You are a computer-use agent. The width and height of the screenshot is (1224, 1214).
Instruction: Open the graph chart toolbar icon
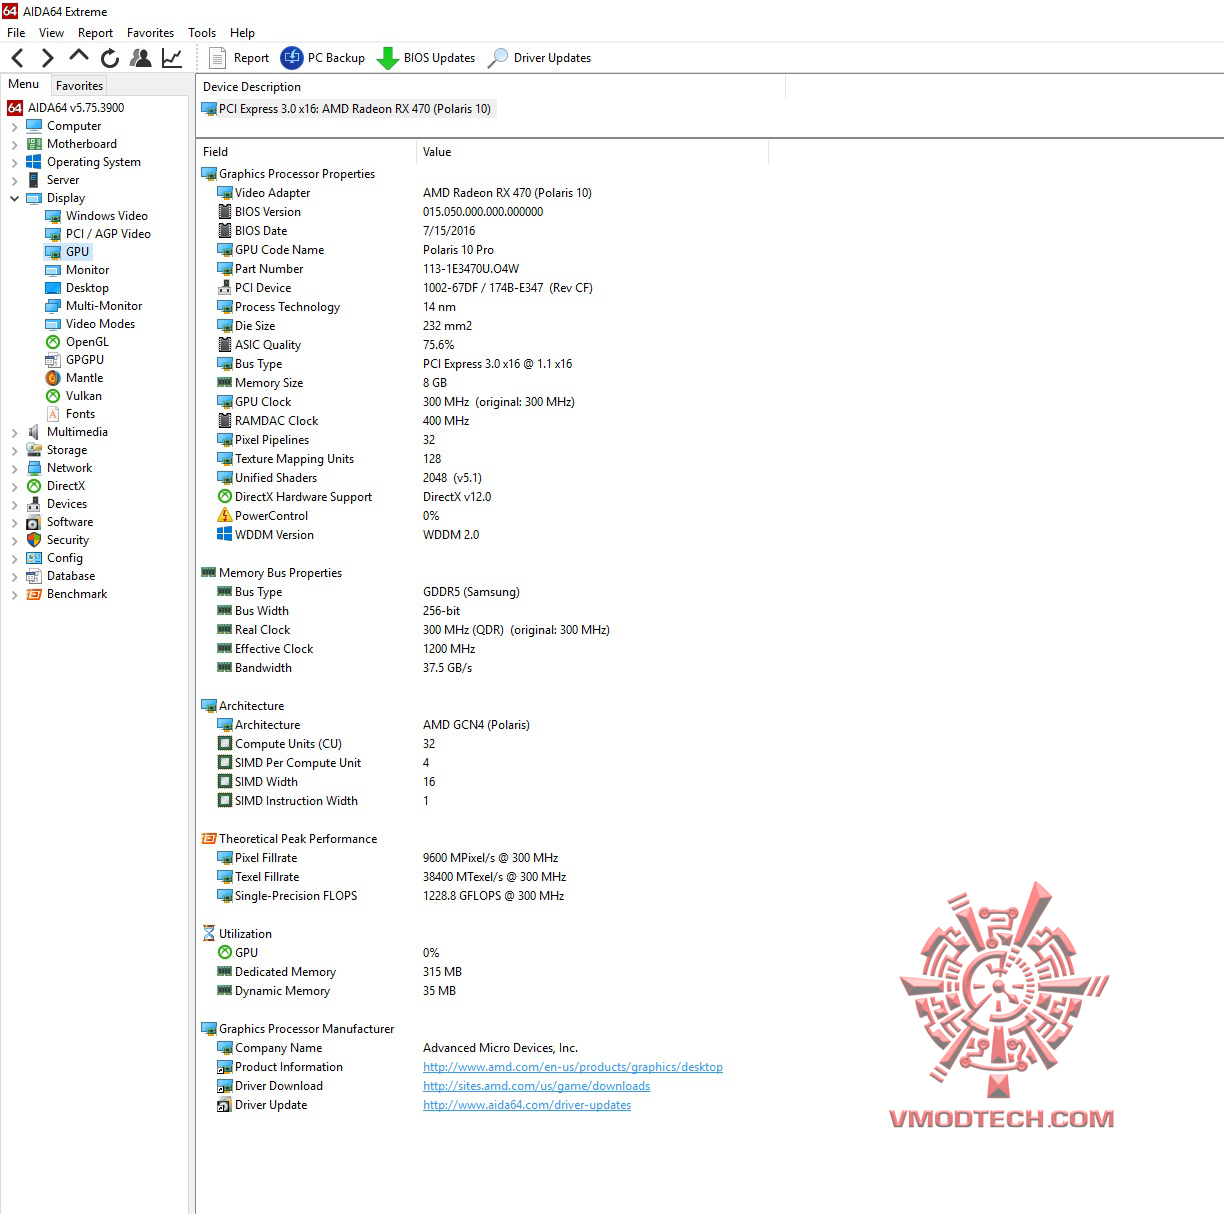pos(172,58)
